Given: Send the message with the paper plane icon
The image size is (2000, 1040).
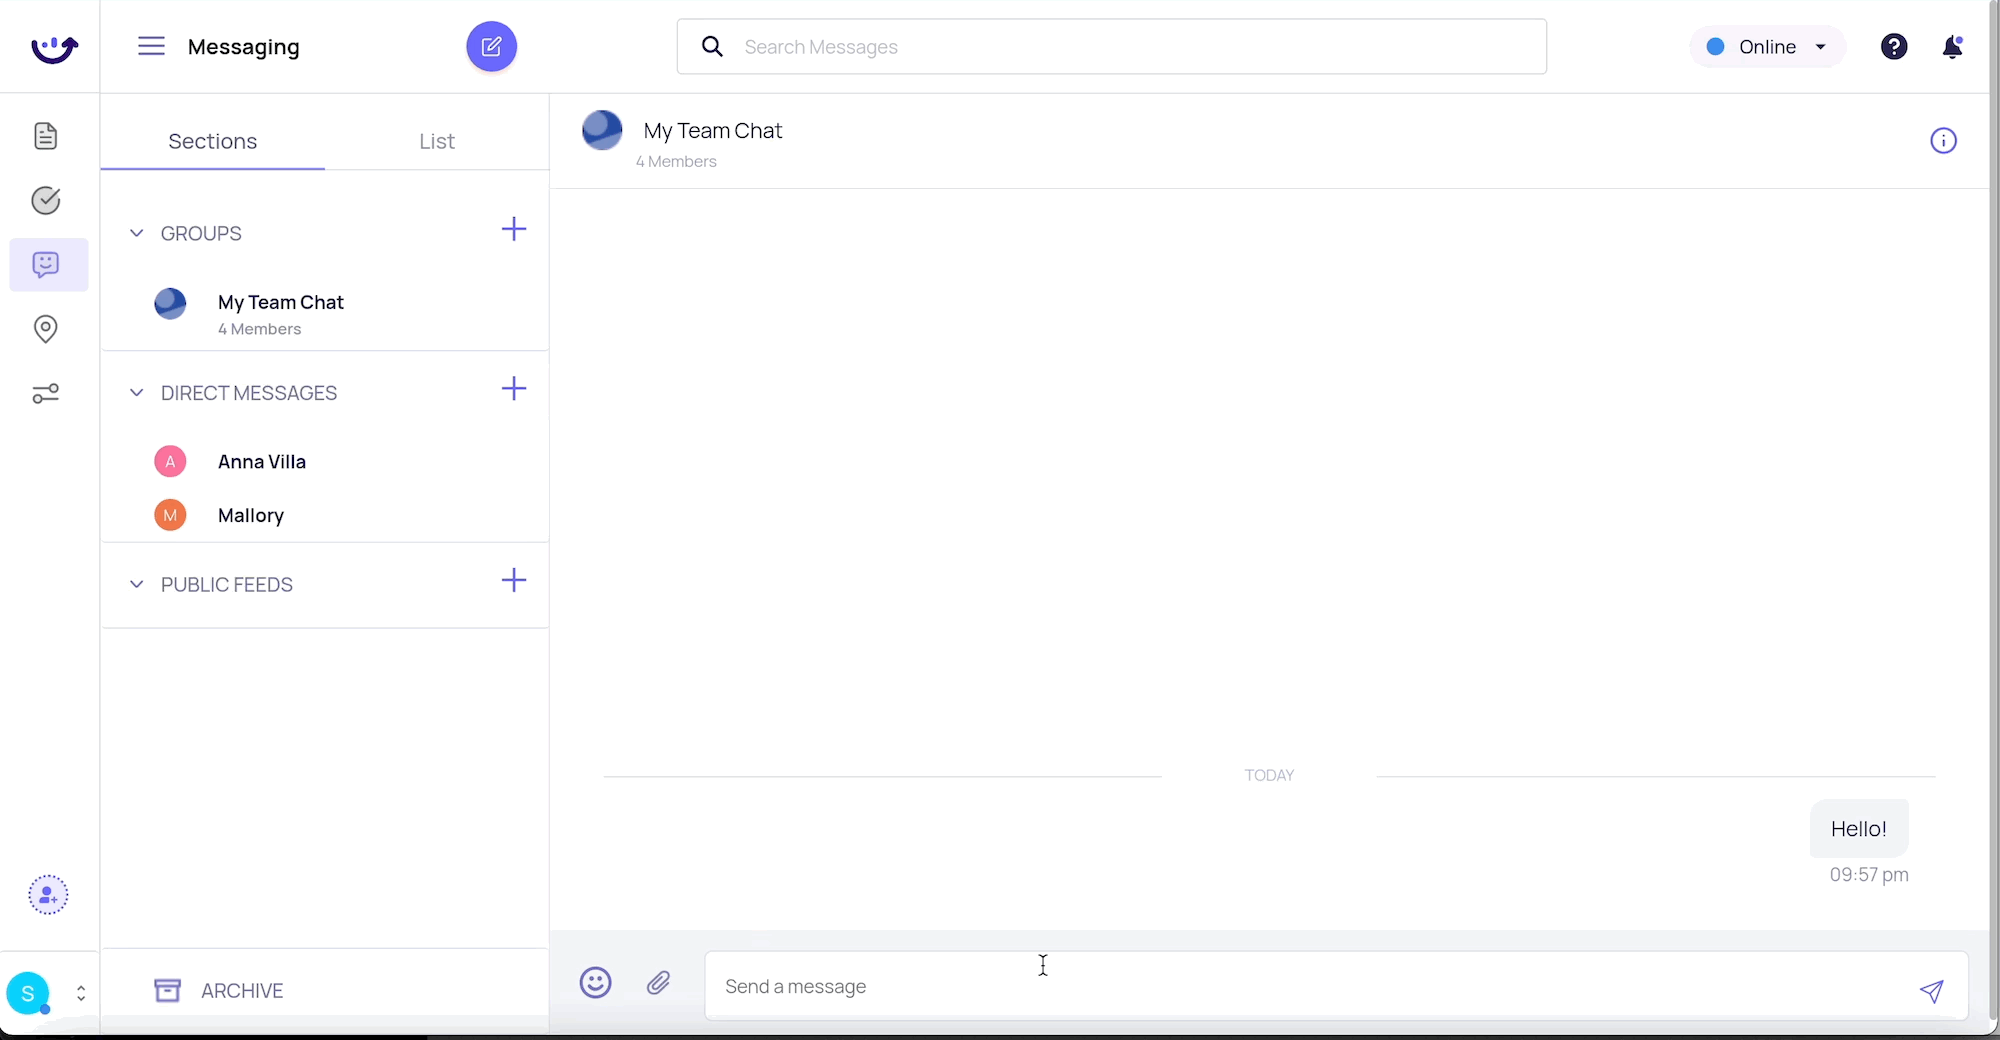Looking at the screenshot, I should pos(1931,990).
